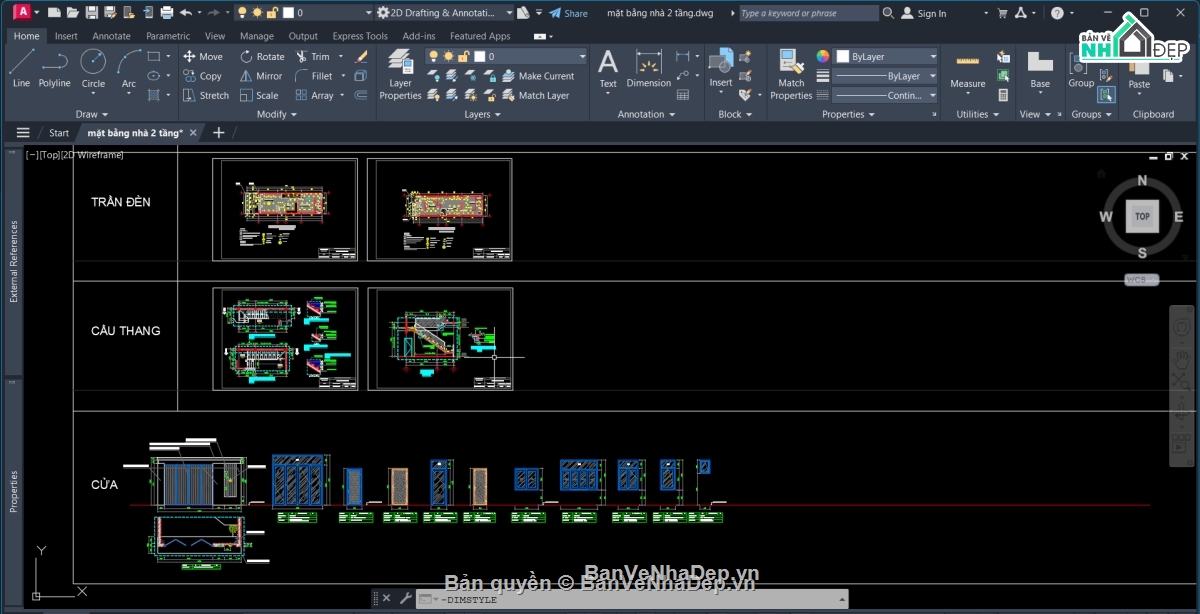
Task: Select the Dimension annotation tool
Action: 649,70
